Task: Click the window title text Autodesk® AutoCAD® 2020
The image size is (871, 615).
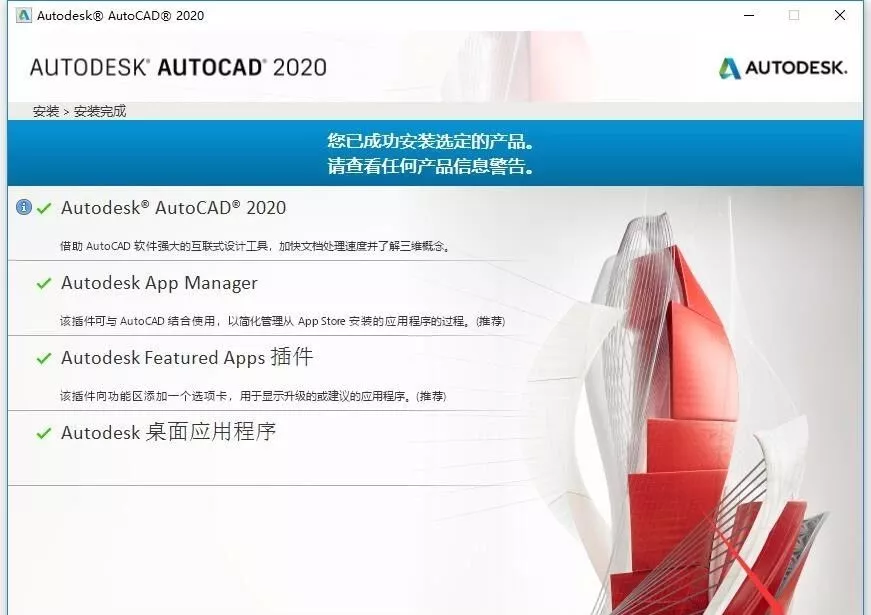Action: 121,16
